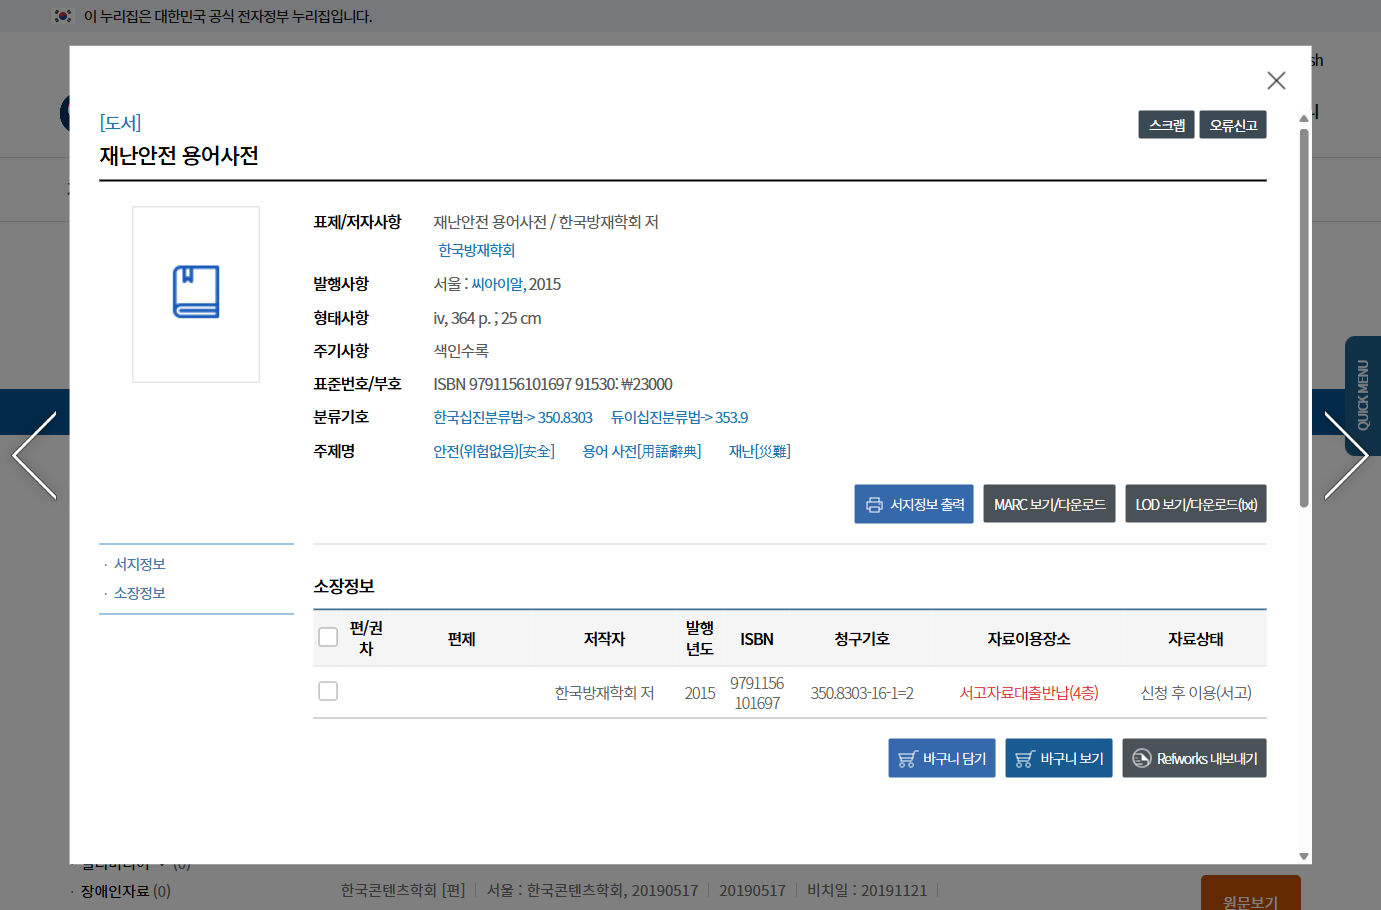Open publisher link 씨아이알

click(497, 284)
